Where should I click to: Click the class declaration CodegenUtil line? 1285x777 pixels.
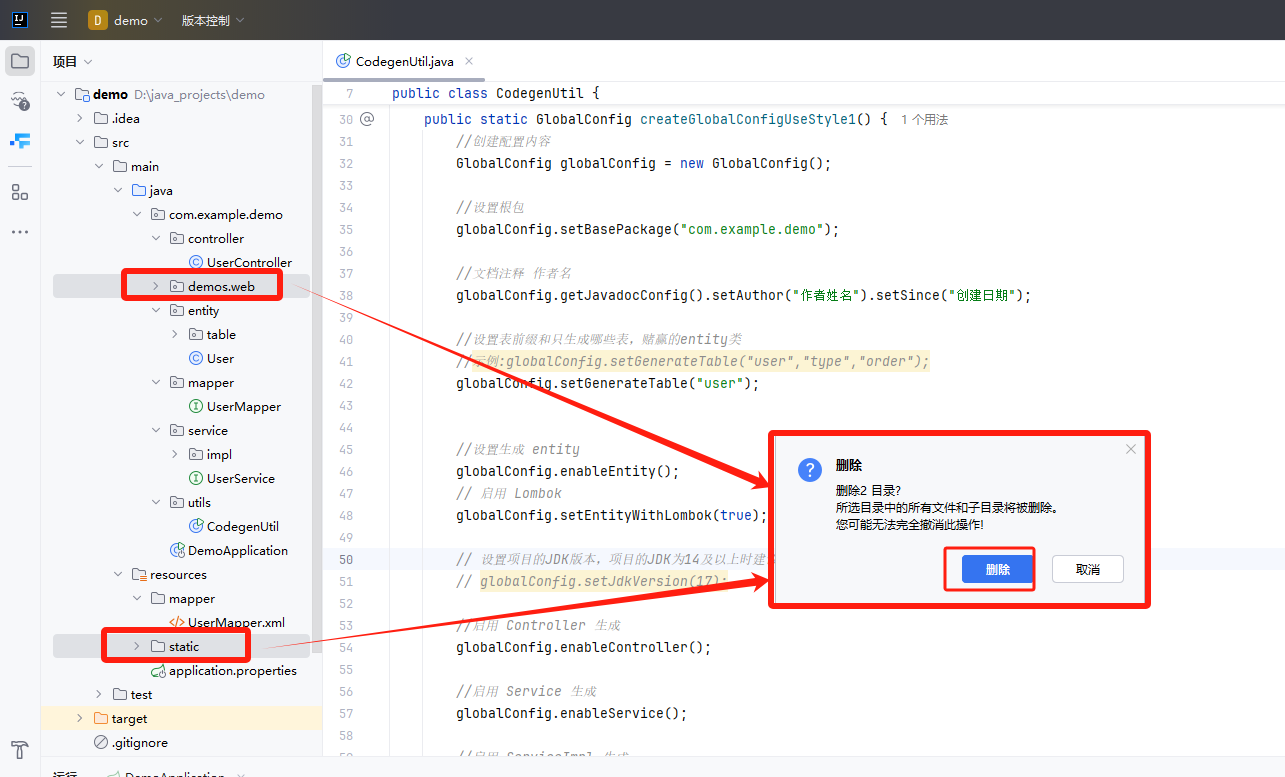coord(496,93)
